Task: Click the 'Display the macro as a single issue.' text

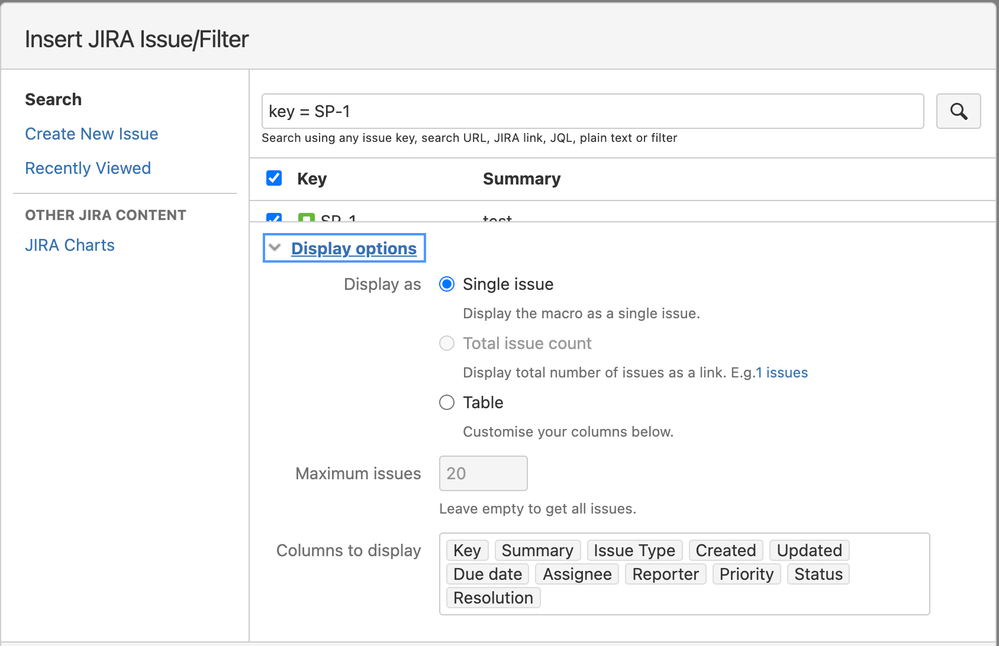Action: [581, 313]
